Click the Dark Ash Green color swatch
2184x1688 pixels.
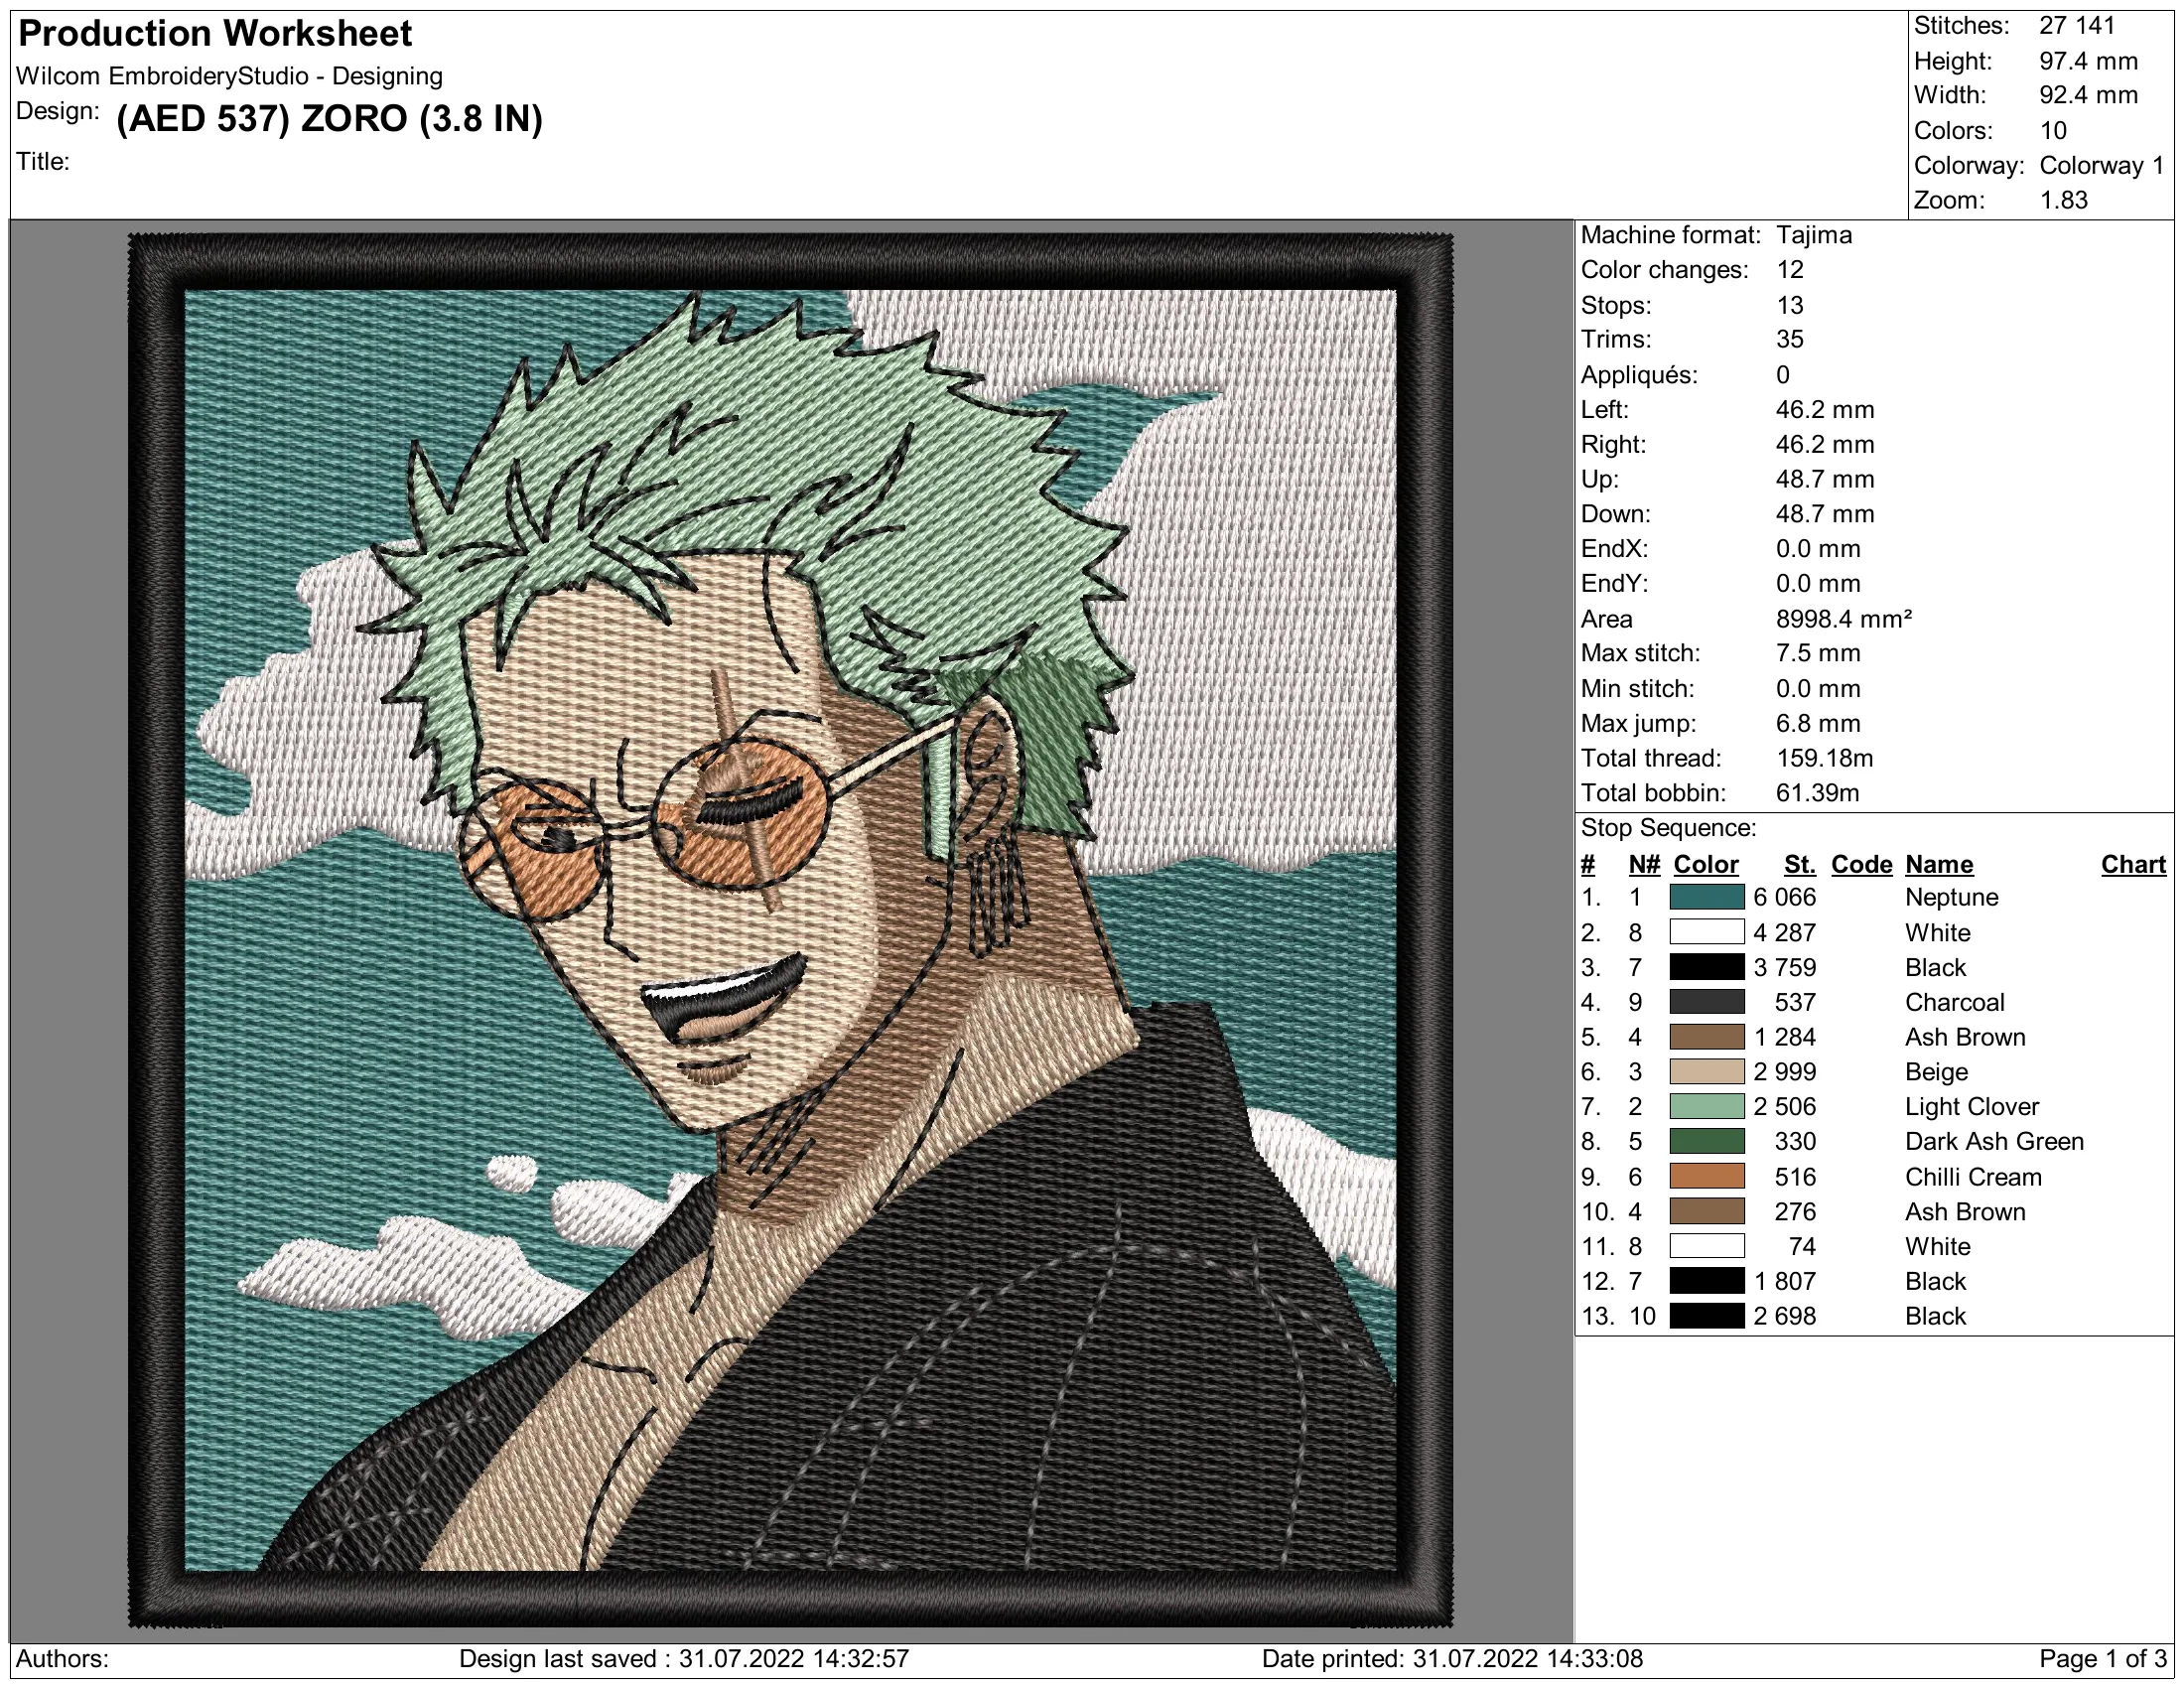1707,1142
